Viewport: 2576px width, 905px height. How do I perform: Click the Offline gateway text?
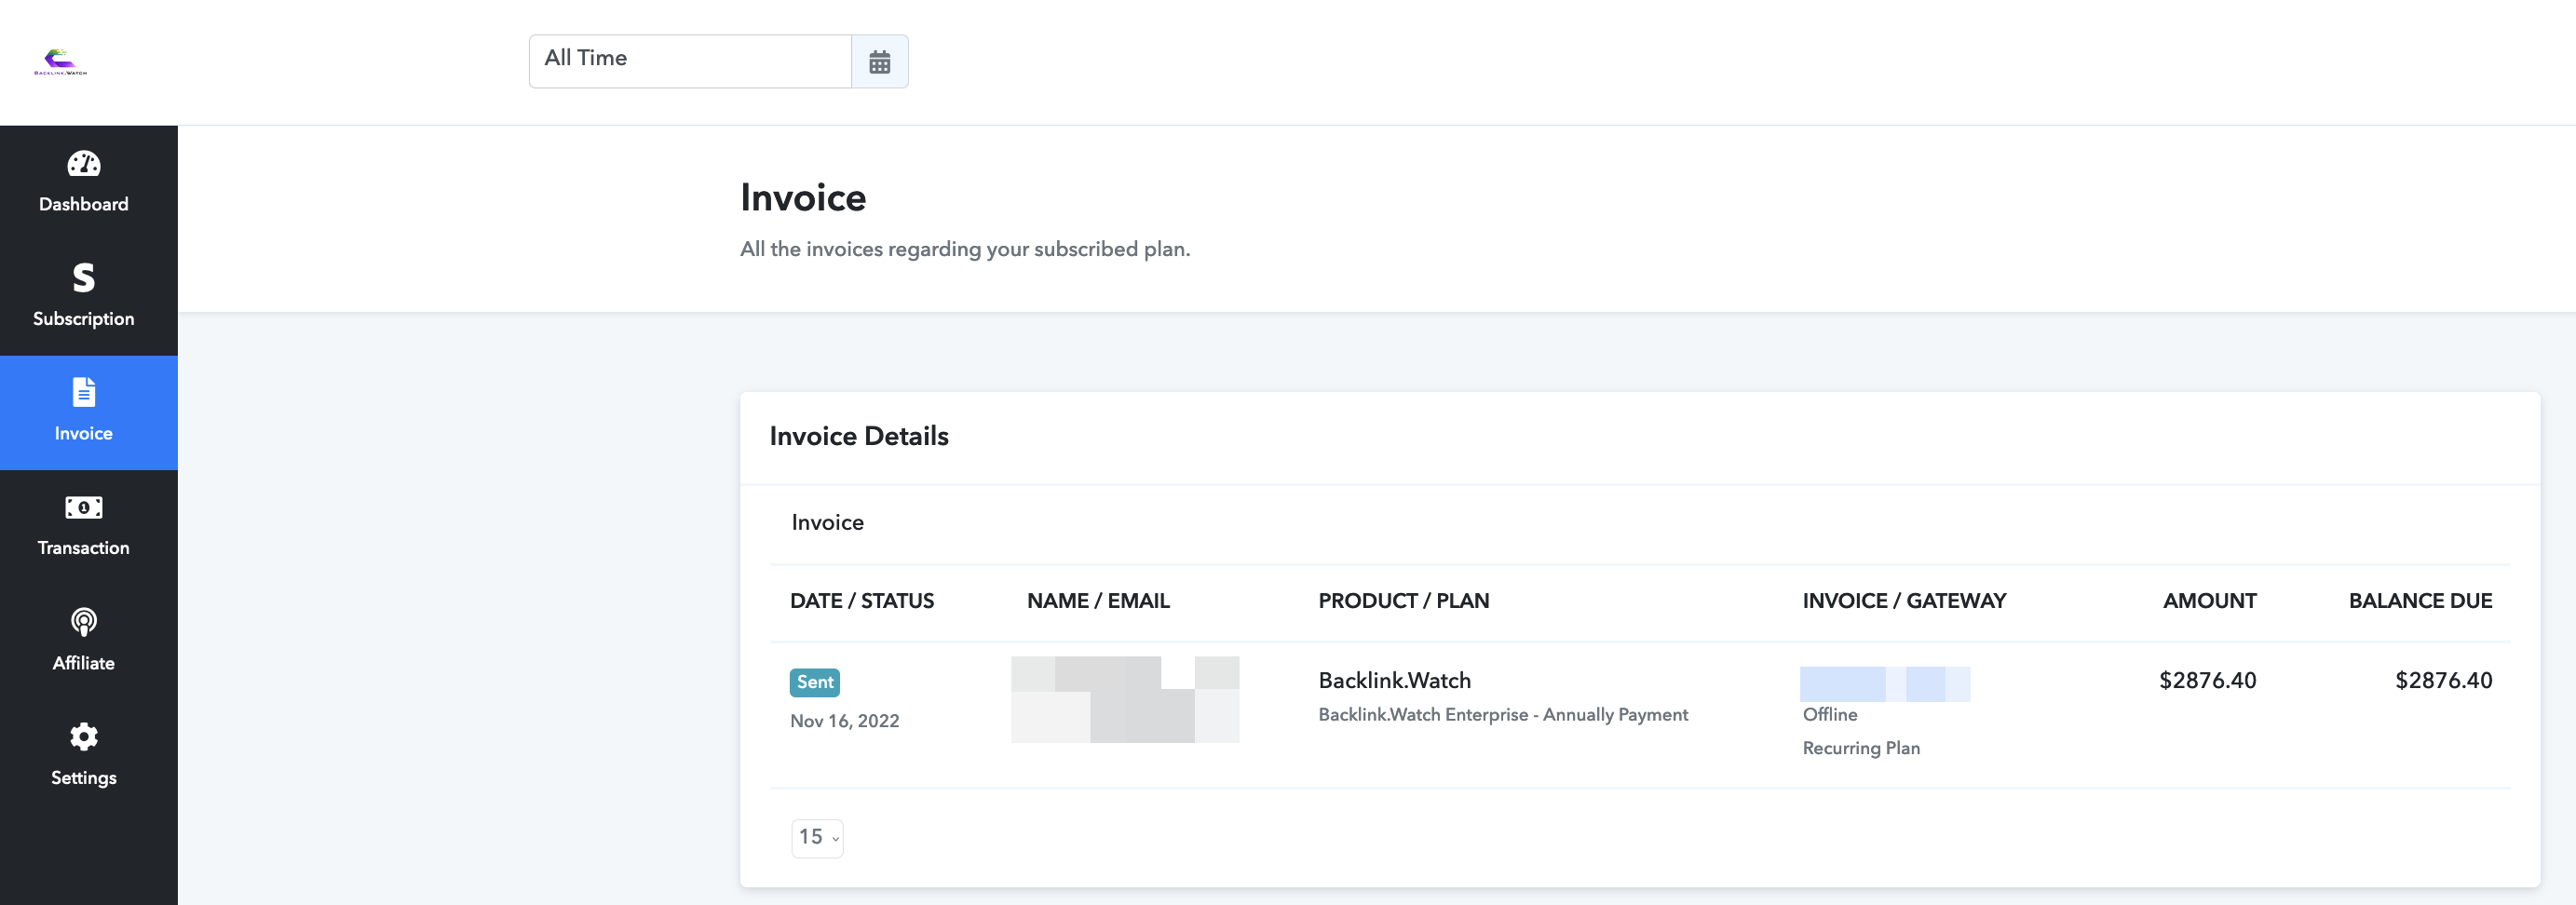(1830, 715)
